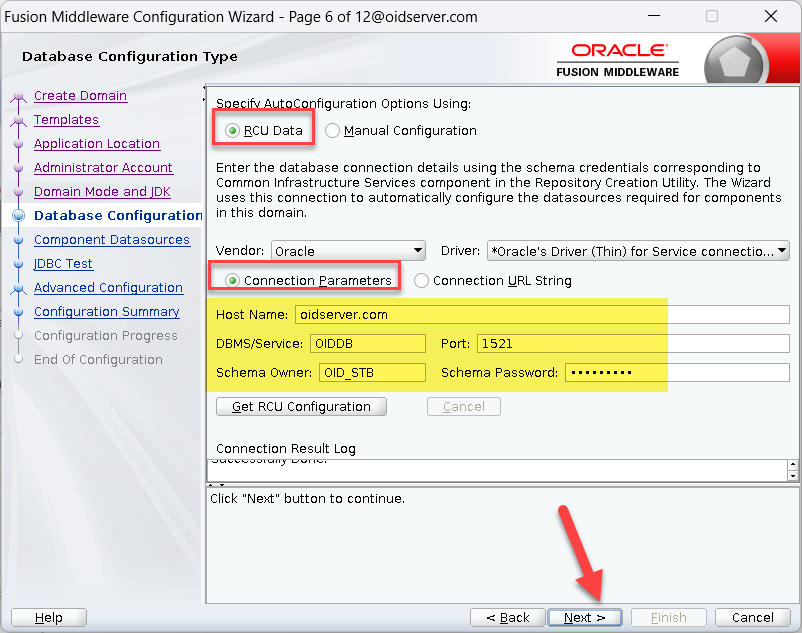802x633 pixels.
Task: Cancel the configuration wizard
Action: (752, 618)
